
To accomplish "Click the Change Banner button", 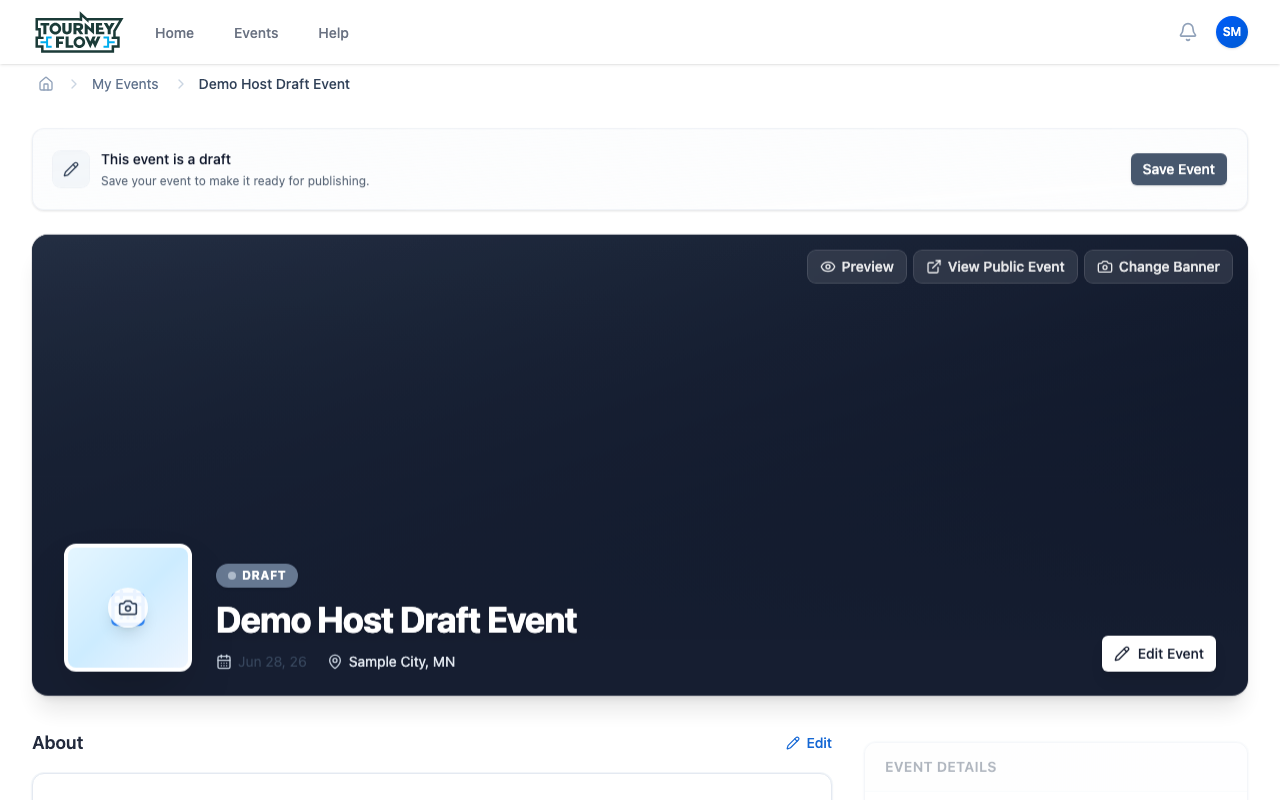I will [x=1158, y=267].
